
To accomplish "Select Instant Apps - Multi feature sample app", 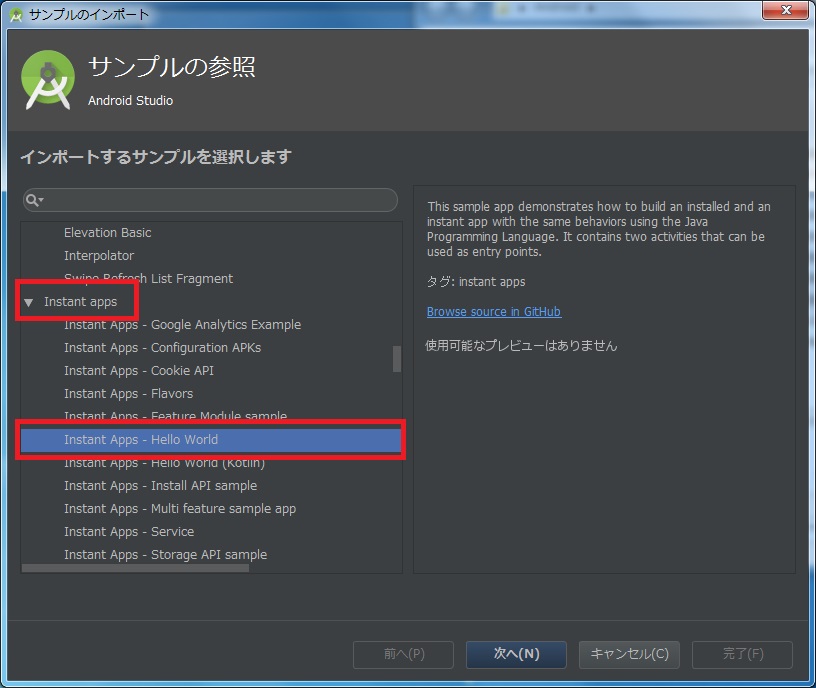I will point(180,508).
